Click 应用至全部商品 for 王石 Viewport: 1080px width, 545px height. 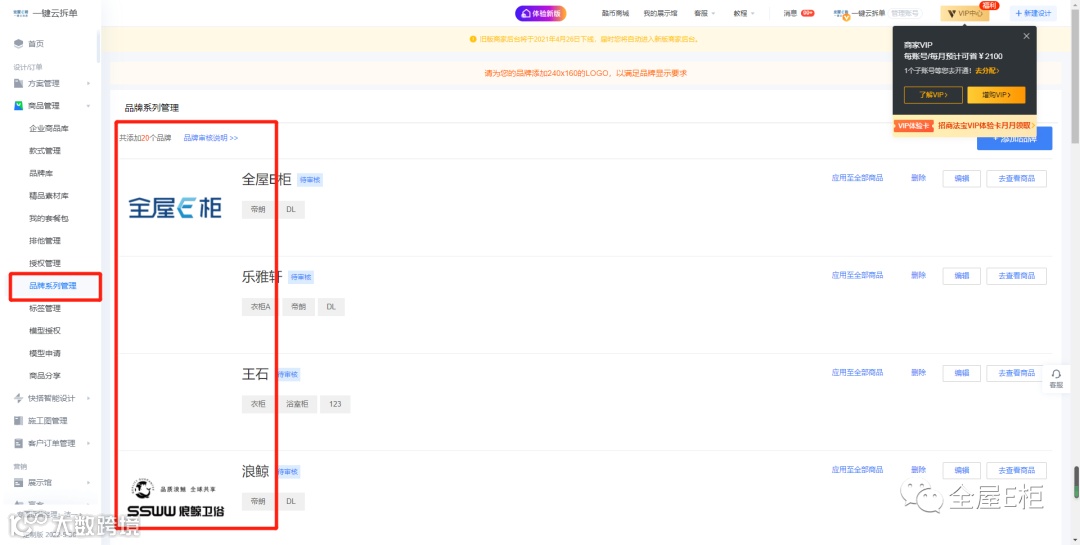(857, 372)
